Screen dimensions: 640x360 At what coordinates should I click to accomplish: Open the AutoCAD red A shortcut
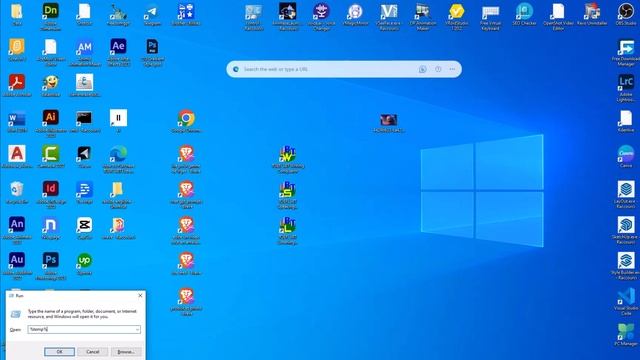(17, 154)
